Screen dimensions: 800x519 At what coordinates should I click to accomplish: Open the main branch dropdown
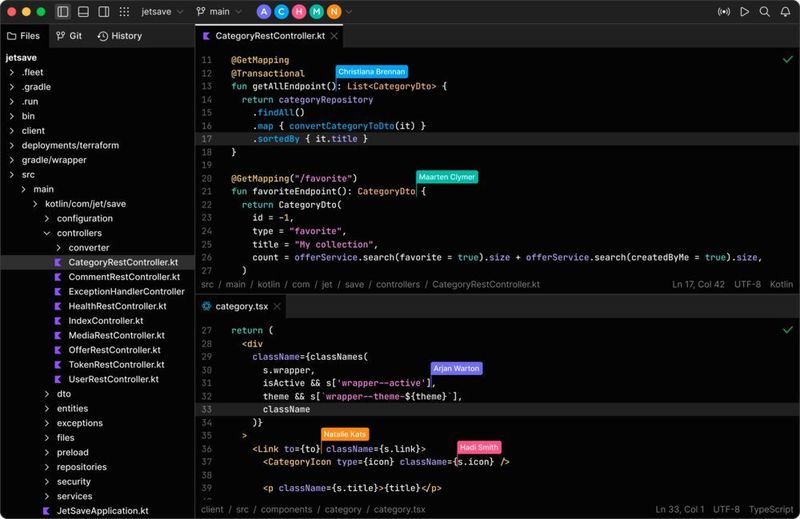pos(219,12)
